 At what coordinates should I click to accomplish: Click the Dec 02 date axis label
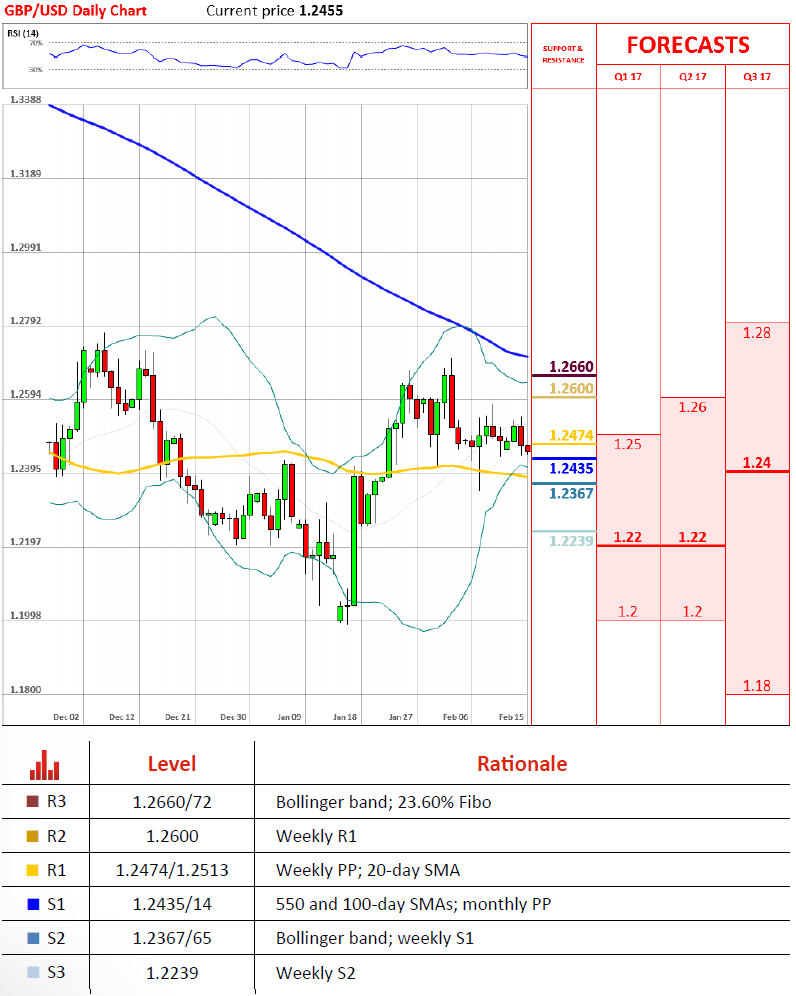coord(66,717)
